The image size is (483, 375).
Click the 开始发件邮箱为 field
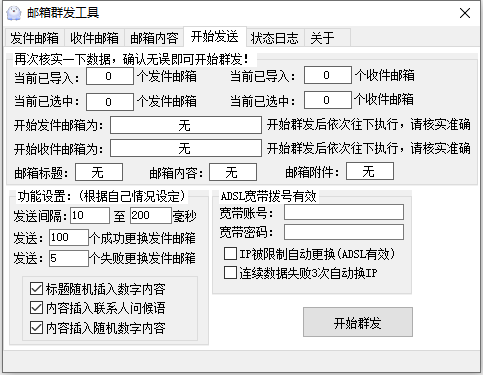[x=186, y=125]
